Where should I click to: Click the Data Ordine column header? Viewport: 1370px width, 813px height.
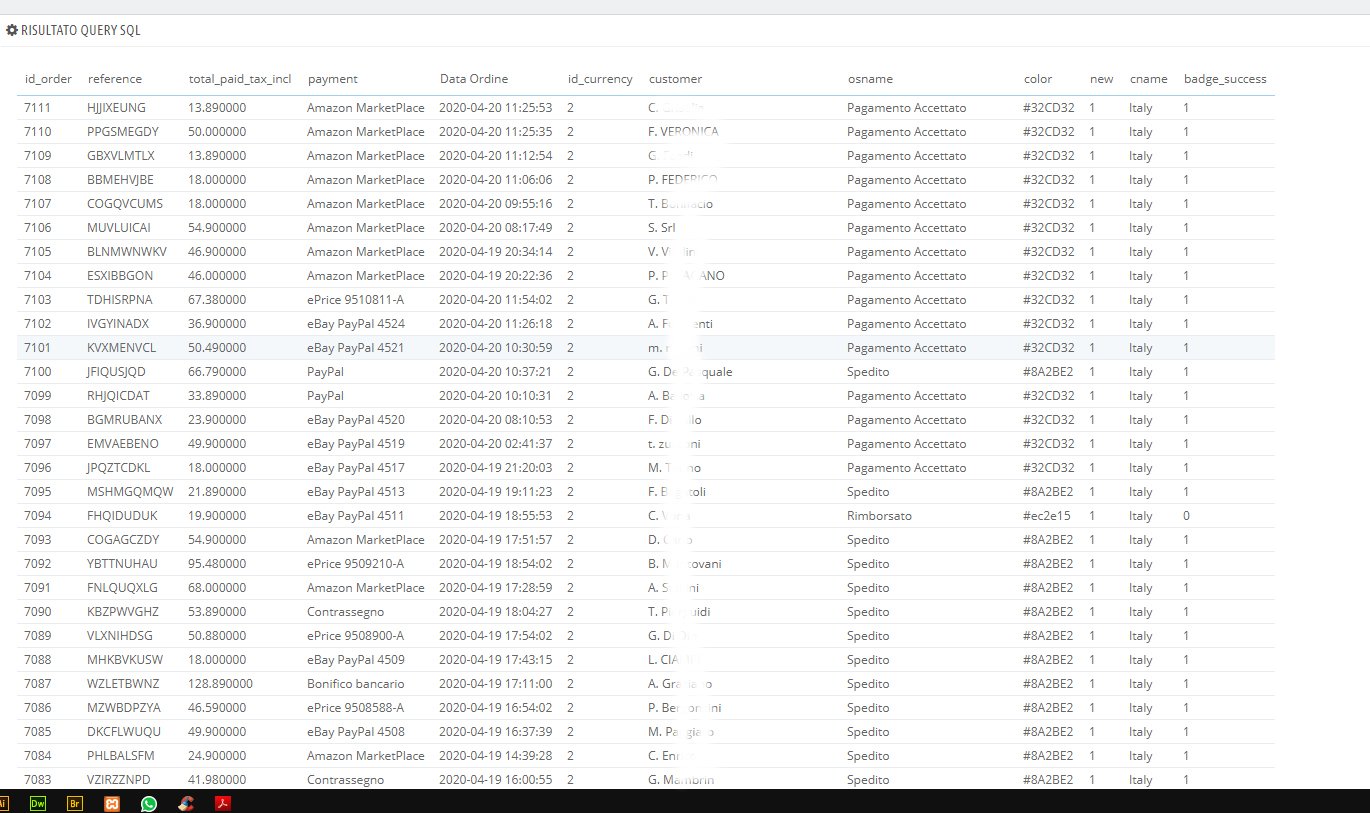[474, 79]
